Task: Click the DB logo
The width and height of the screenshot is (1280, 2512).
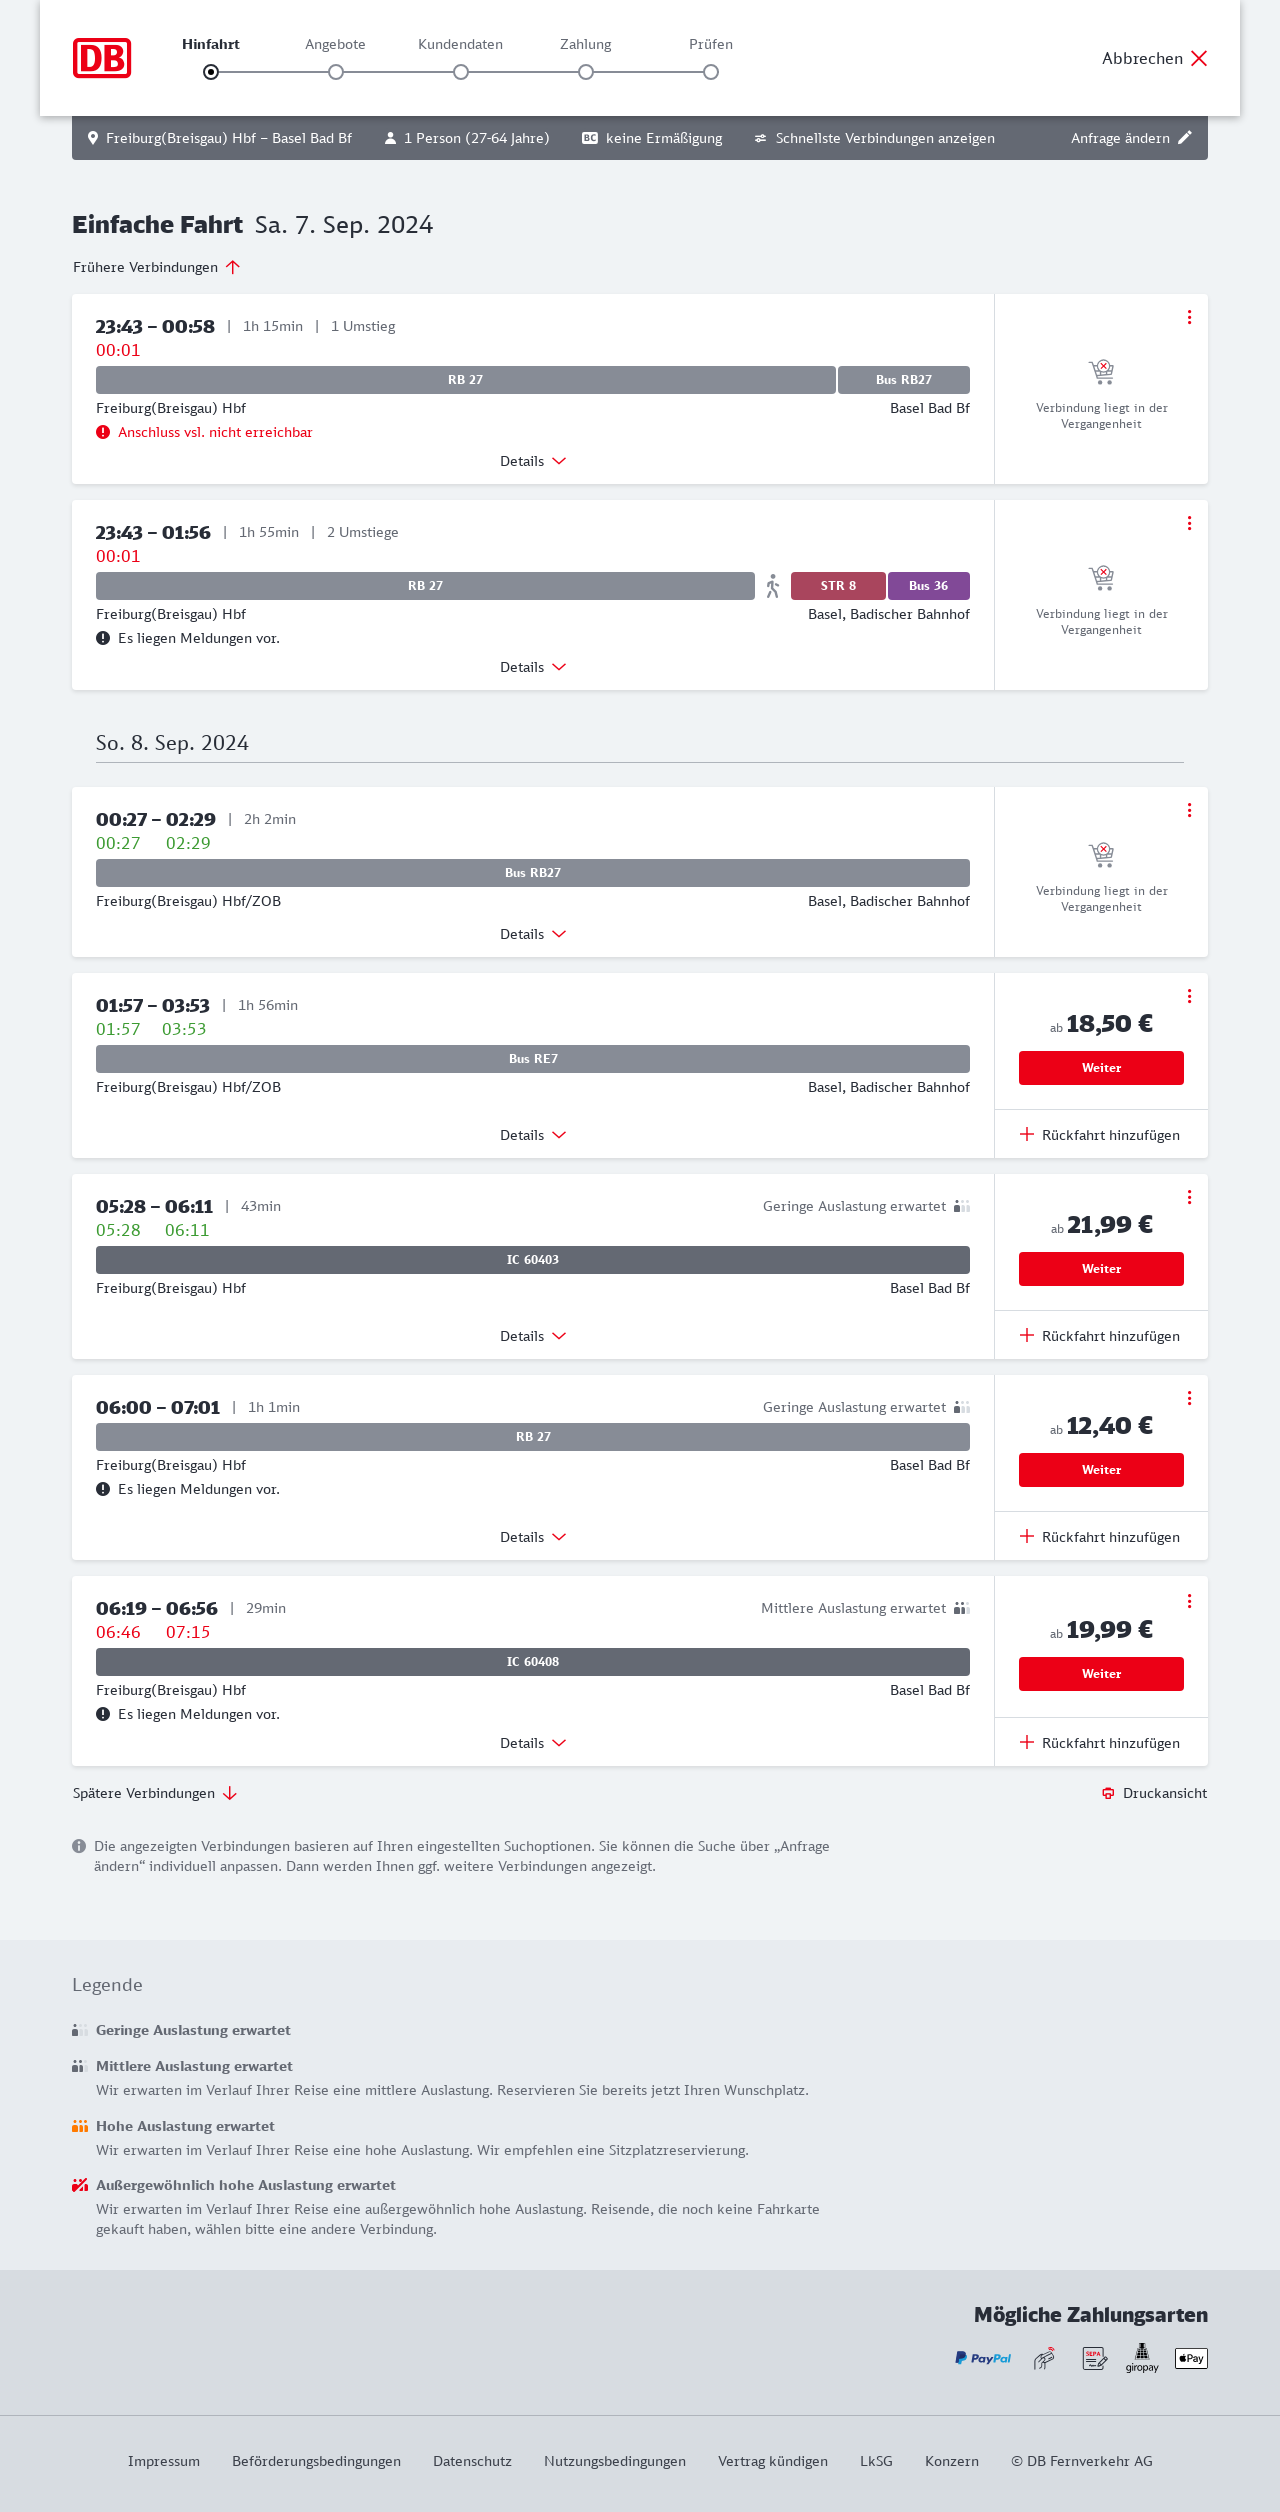Action: 102,58
